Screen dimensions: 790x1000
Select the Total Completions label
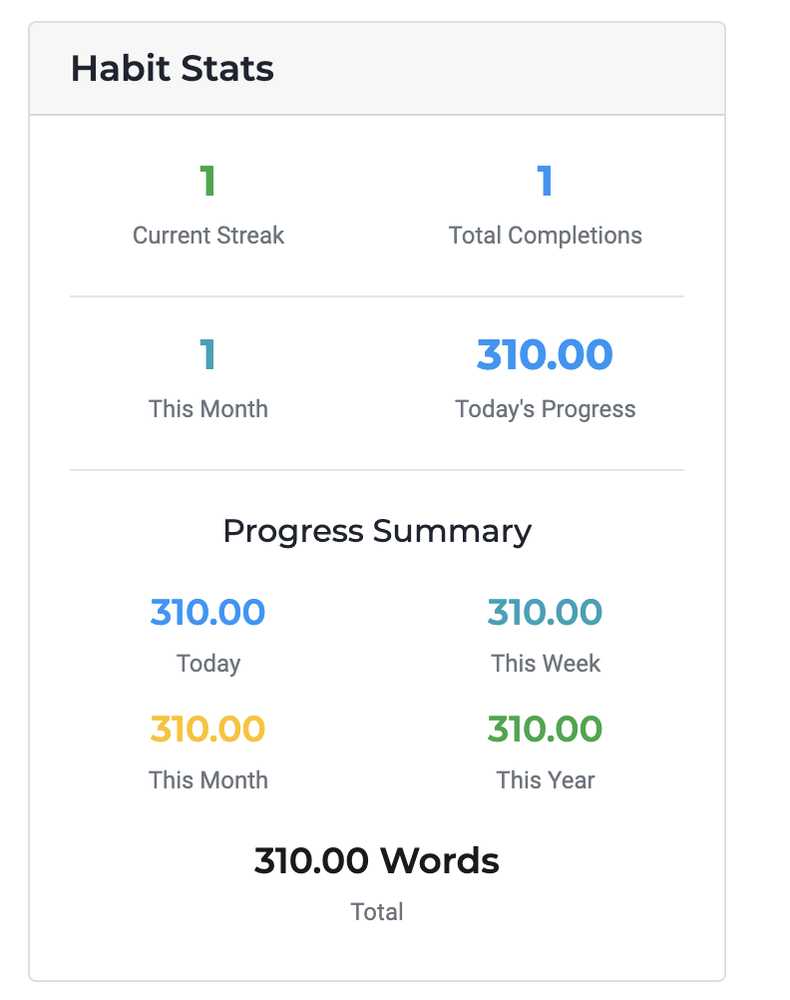click(x=545, y=236)
